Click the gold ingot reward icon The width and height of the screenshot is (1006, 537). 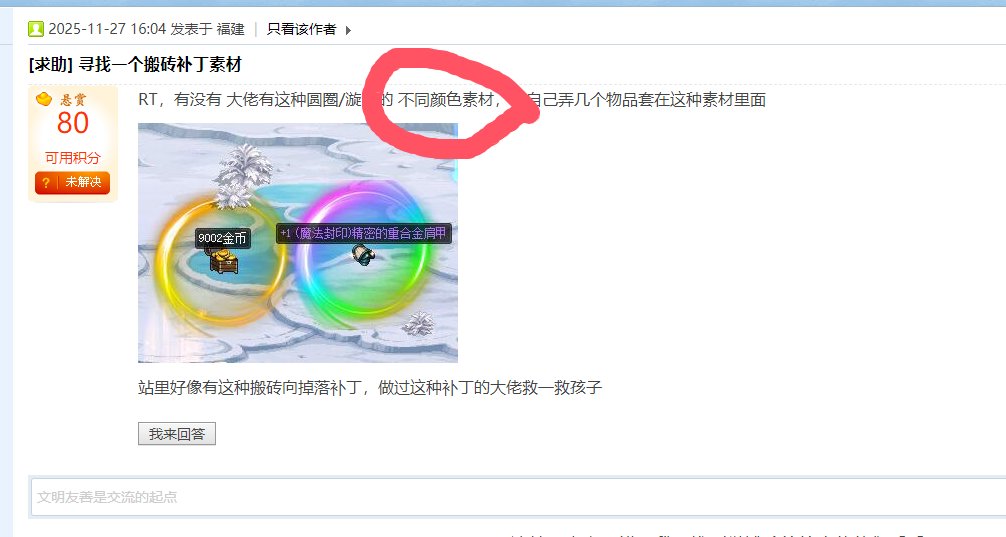44,99
